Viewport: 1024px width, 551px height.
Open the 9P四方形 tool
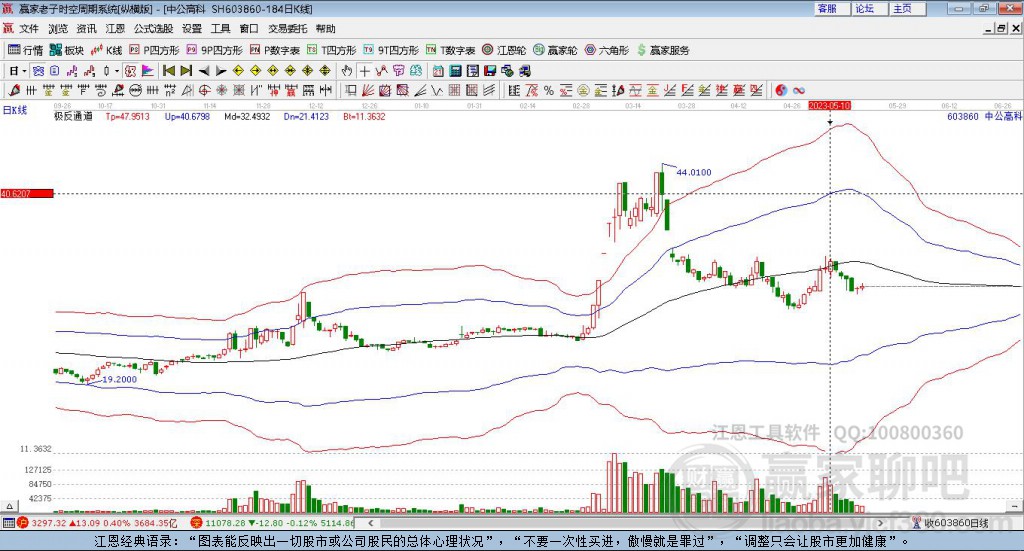215,50
